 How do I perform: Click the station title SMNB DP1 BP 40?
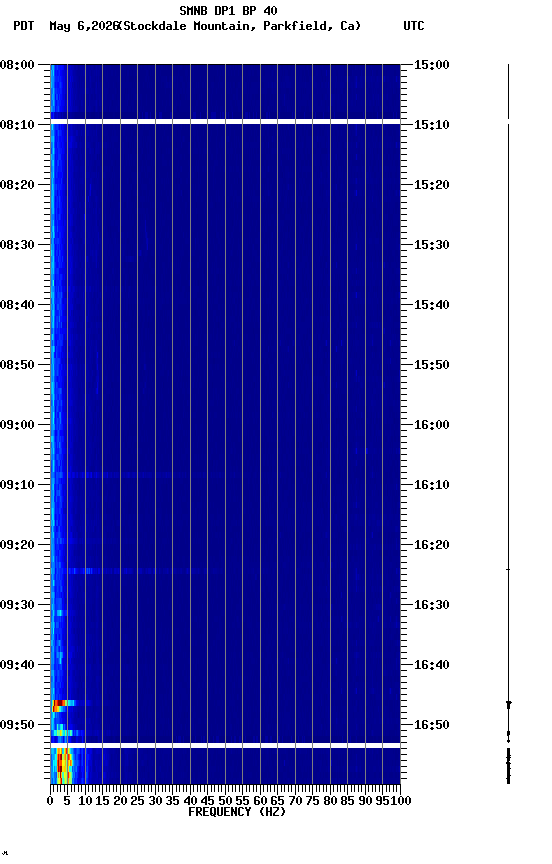click(x=228, y=11)
